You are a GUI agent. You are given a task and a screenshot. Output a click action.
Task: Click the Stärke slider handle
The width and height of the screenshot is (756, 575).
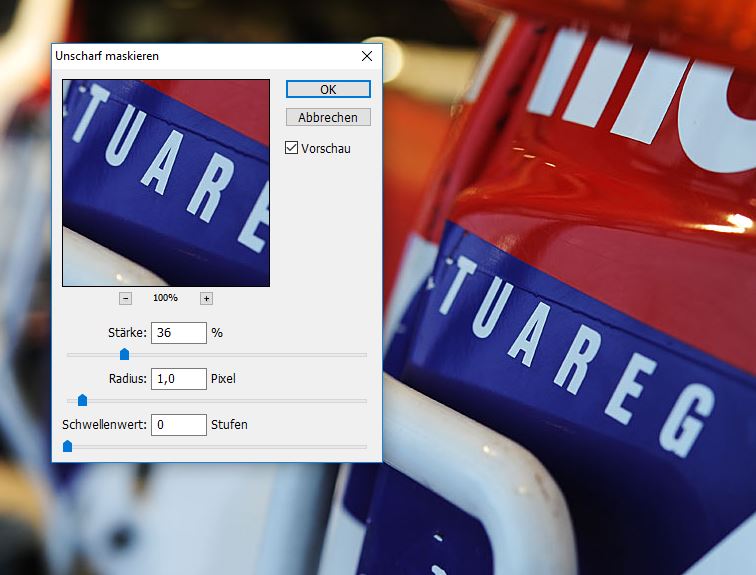124,354
